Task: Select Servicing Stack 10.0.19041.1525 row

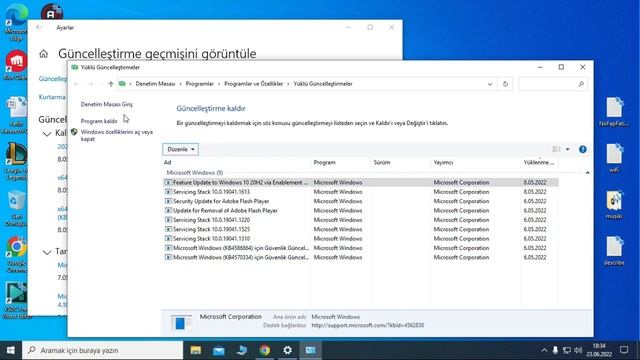Action: 360,229
